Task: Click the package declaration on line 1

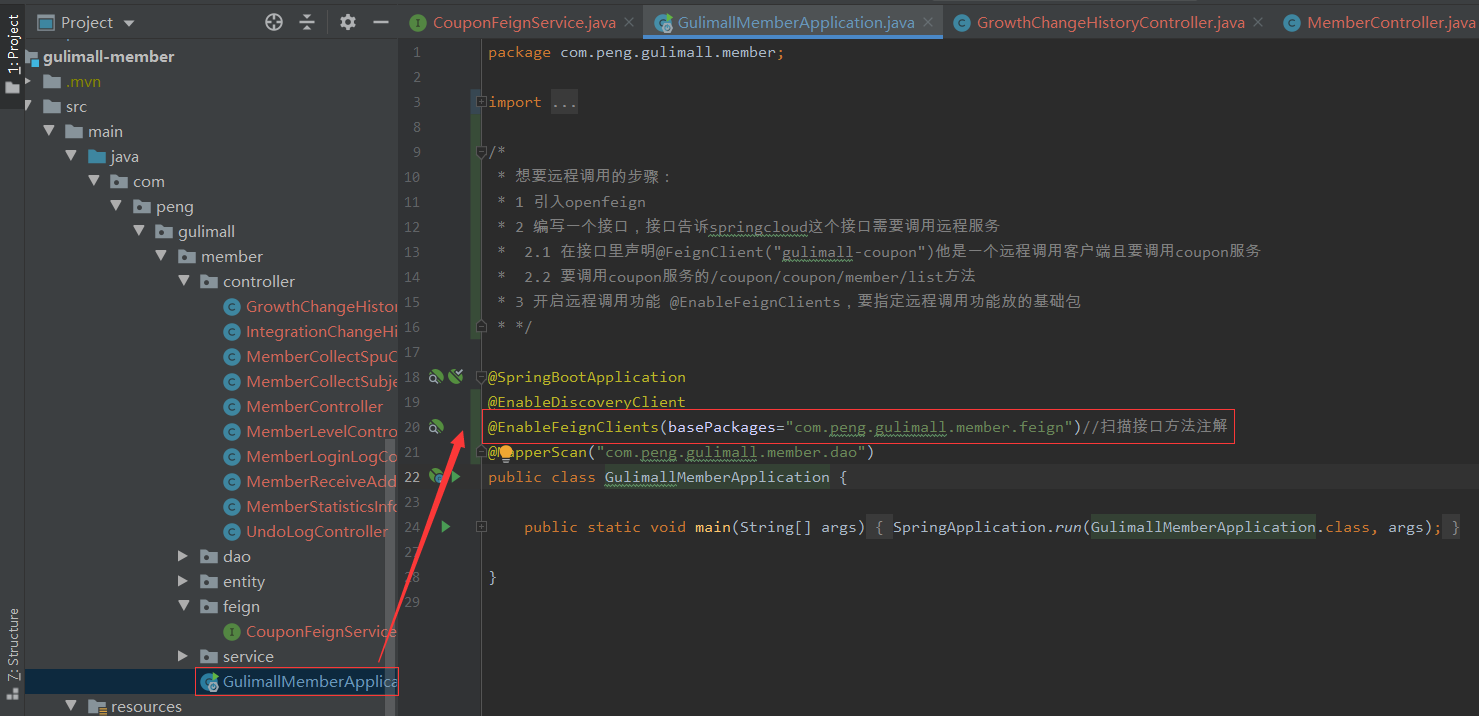Action: click(636, 52)
